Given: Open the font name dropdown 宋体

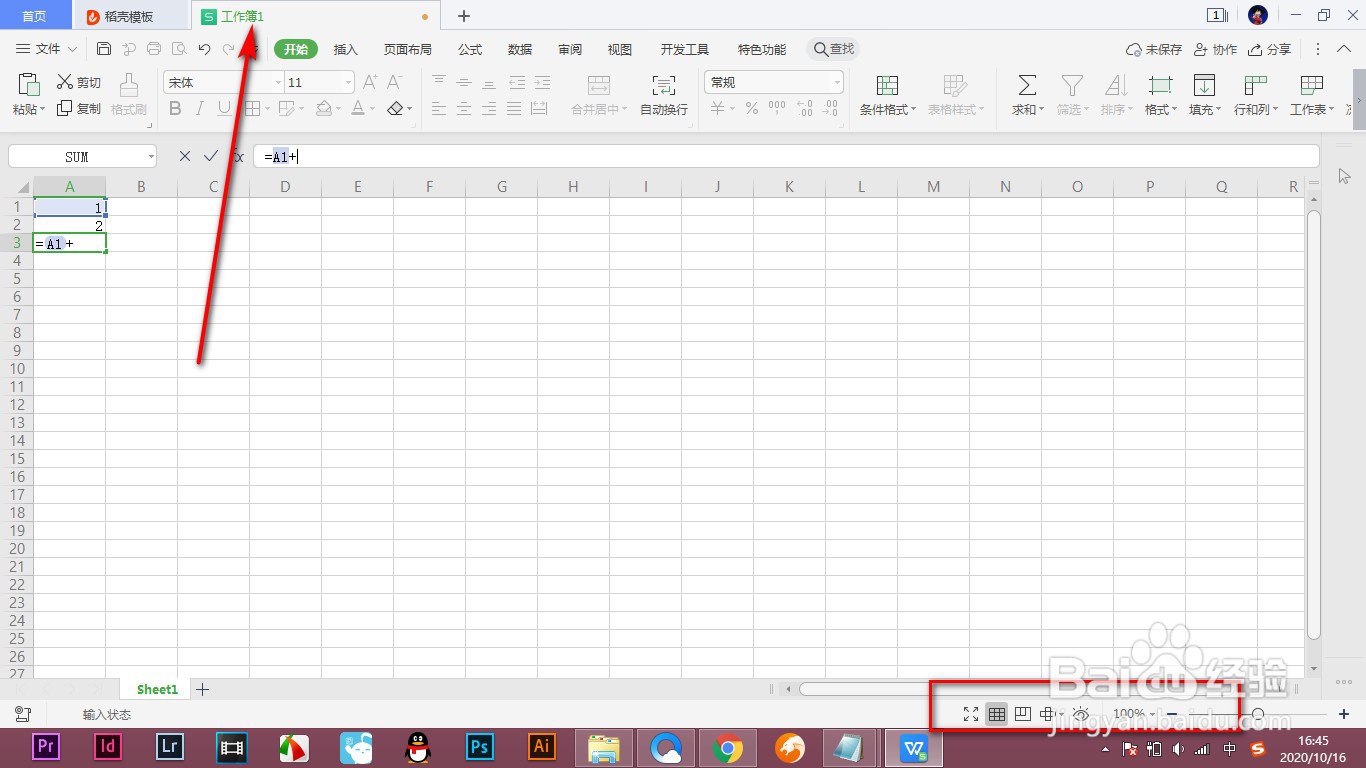Looking at the screenshot, I should pyautogui.click(x=278, y=82).
